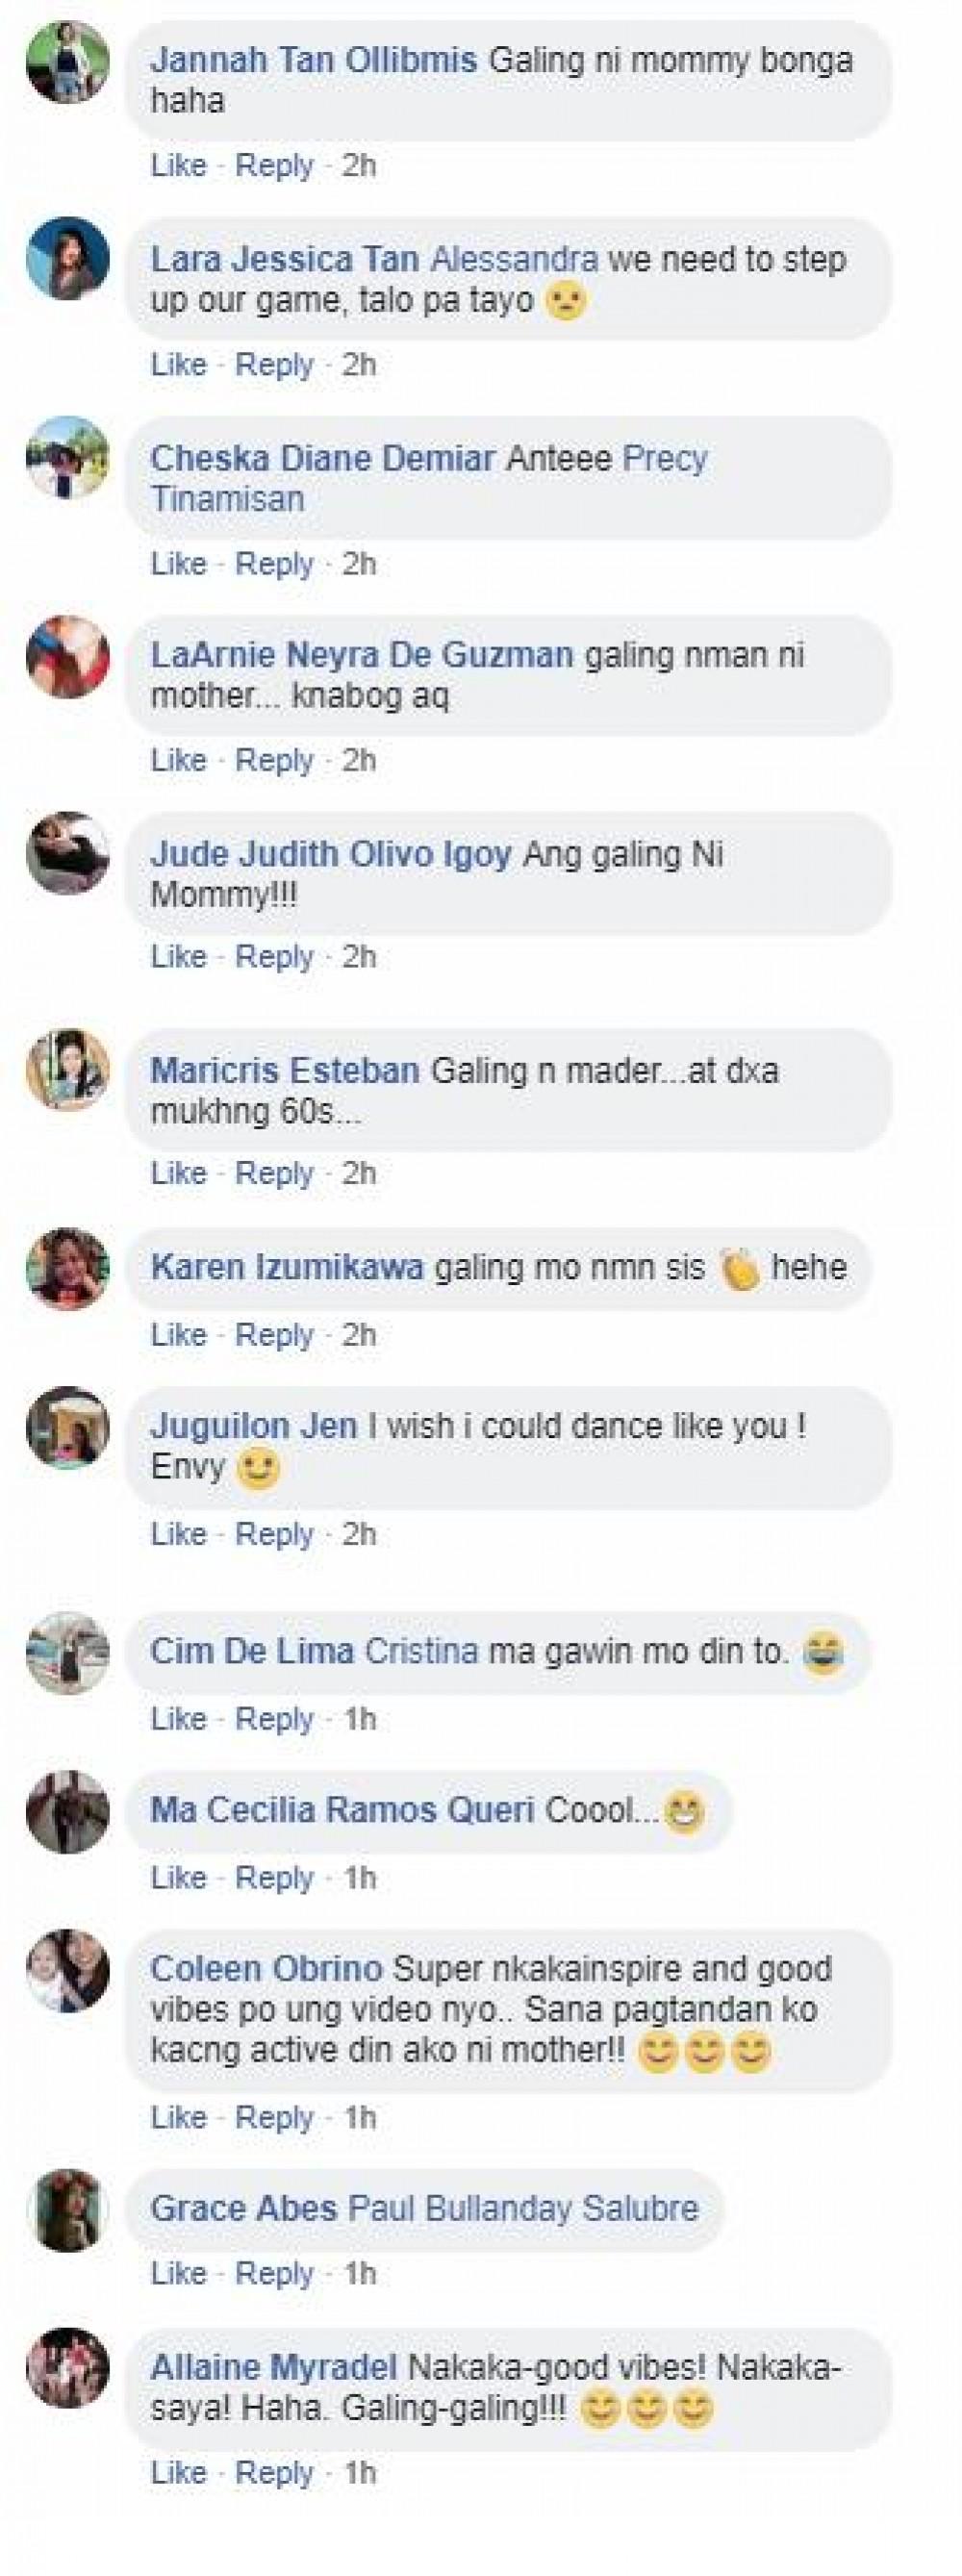The width and height of the screenshot is (962, 2576).
Task: Open tagged Paul Bullanday Salubre profile
Action: click(x=523, y=2208)
